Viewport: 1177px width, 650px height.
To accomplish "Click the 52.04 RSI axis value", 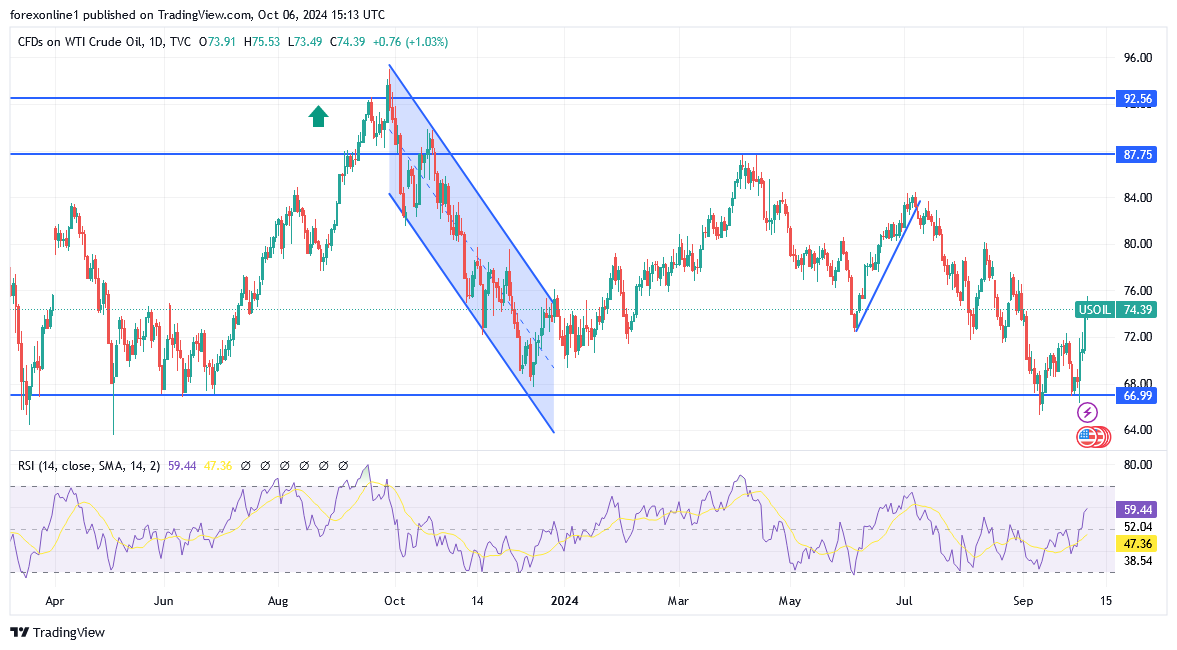I will 1137,527.
